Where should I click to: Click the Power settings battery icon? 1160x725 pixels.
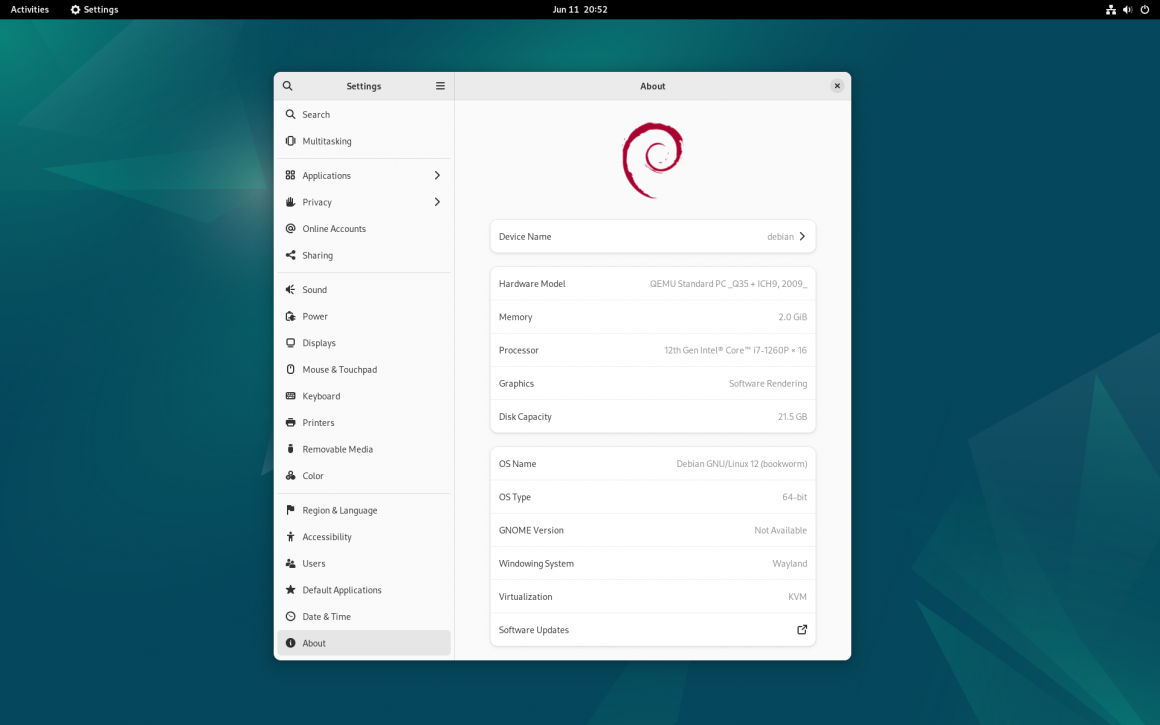tap(289, 316)
